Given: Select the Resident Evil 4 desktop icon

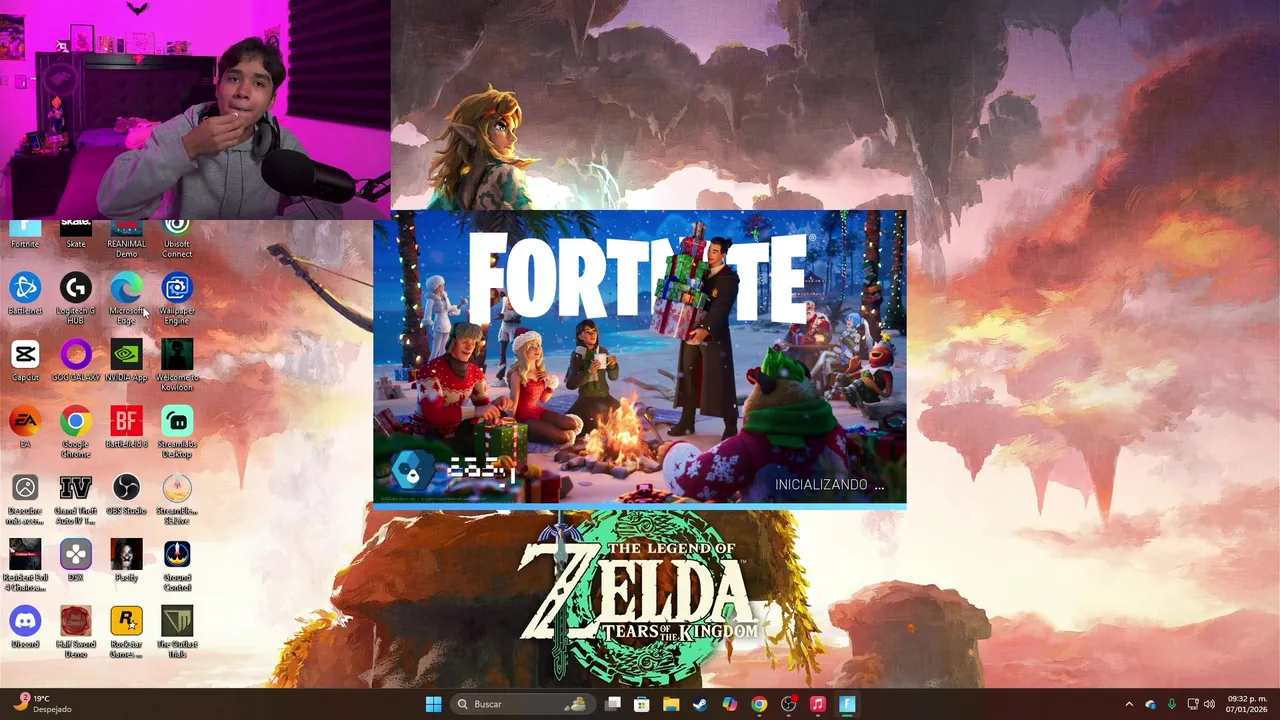Looking at the screenshot, I should tap(25, 567).
